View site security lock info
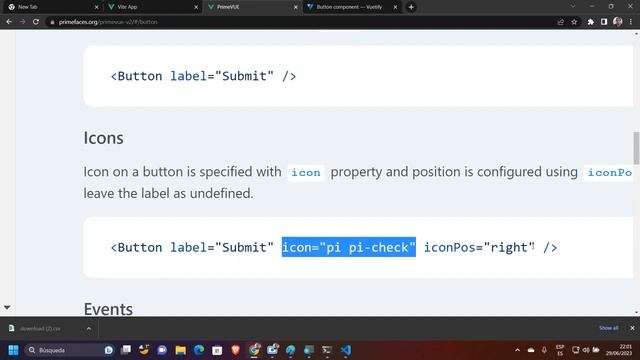 coord(52,22)
